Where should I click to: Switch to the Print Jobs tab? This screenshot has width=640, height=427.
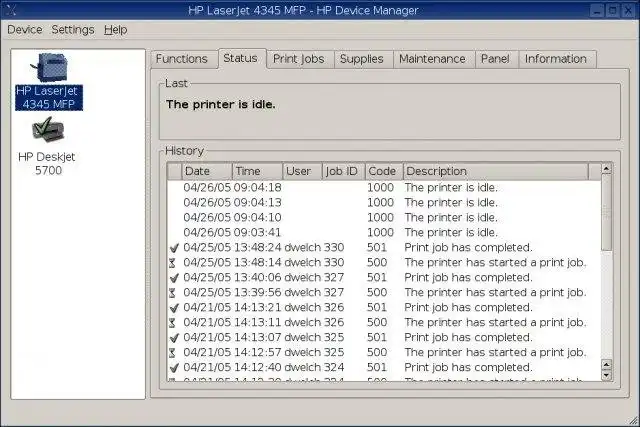299,59
